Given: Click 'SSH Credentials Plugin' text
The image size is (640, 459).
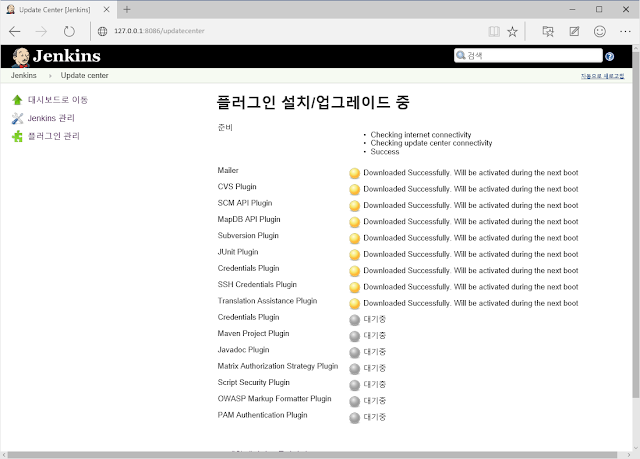Looking at the screenshot, I should pos(257,285).
